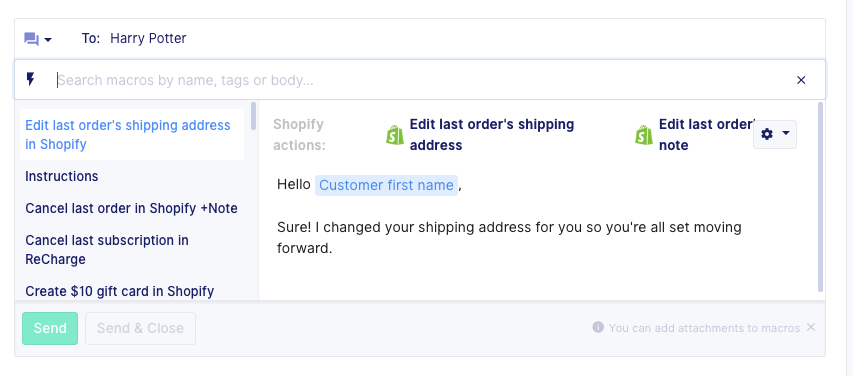Click the lightning bolt macros icon
Viewport: 853px width, 376px height.
pos(31,80)
